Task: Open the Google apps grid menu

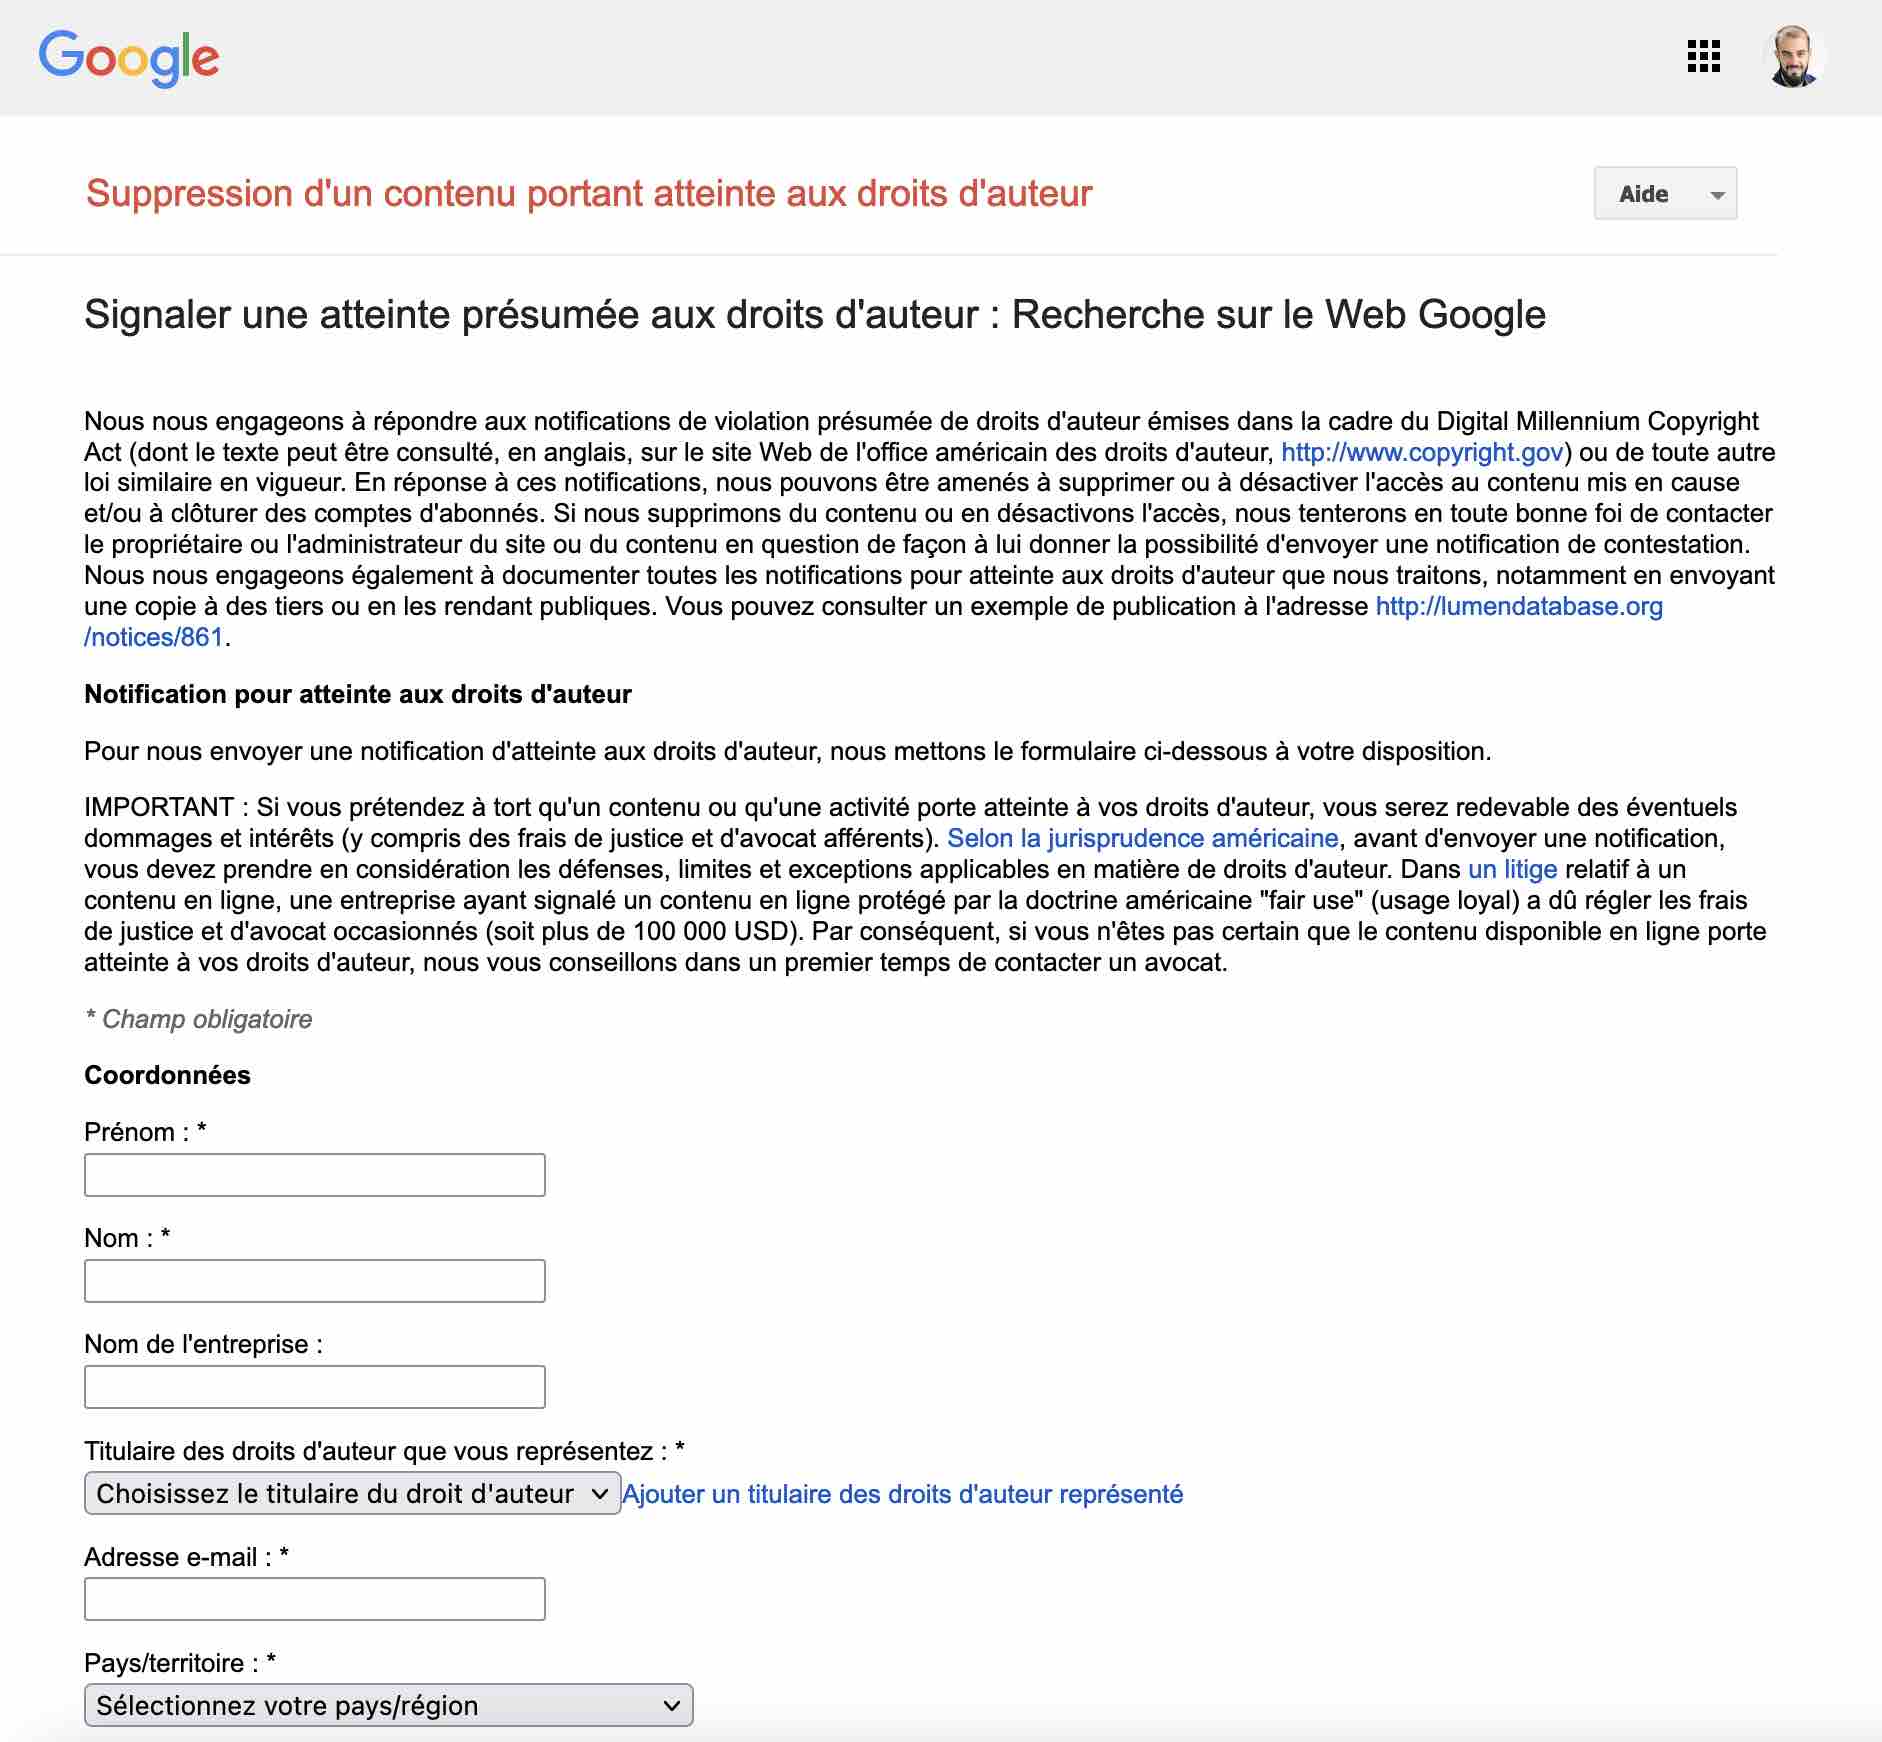Action: point(1702,57)
